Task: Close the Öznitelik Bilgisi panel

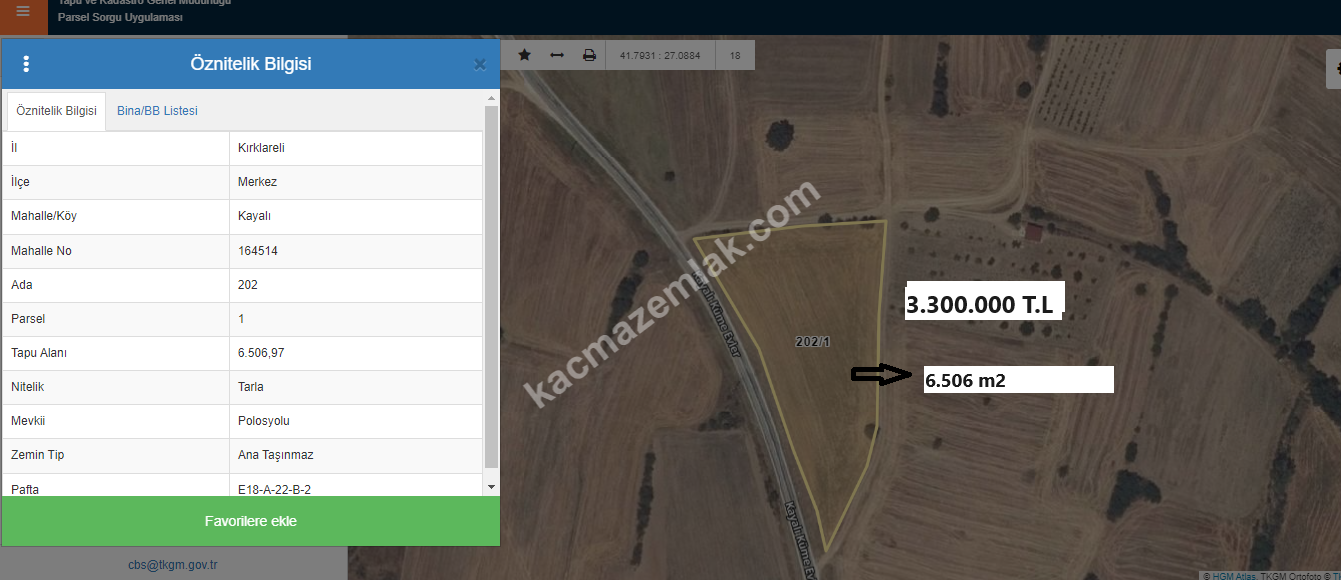Action: (480, 64)
